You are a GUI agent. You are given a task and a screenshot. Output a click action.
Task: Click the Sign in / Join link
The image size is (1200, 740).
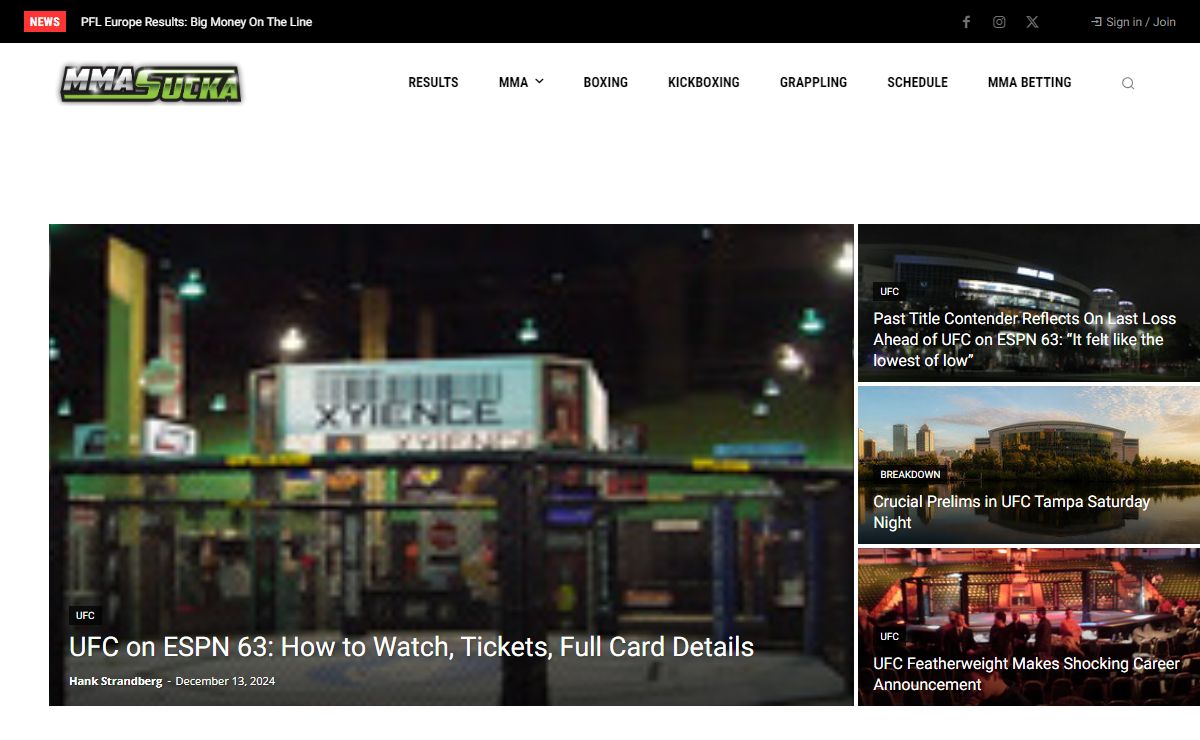[1141, 22]
